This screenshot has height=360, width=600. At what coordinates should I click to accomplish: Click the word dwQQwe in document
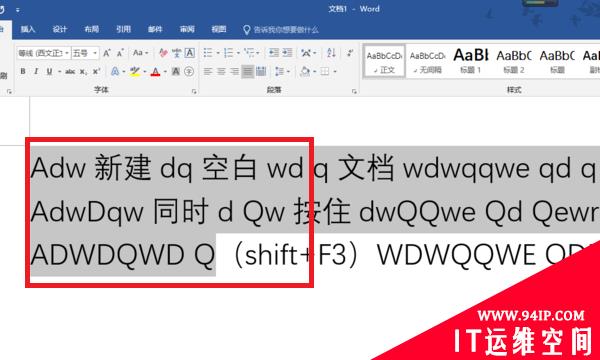tap(418, 212)
